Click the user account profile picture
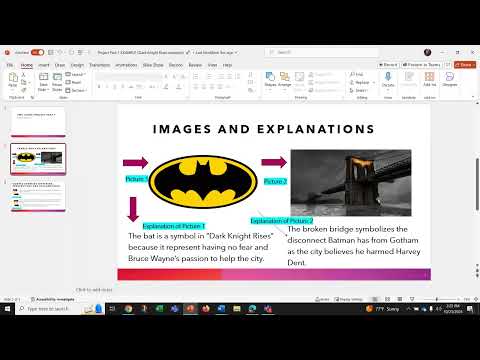Screen dimensions: 480x360 [428, 52]
